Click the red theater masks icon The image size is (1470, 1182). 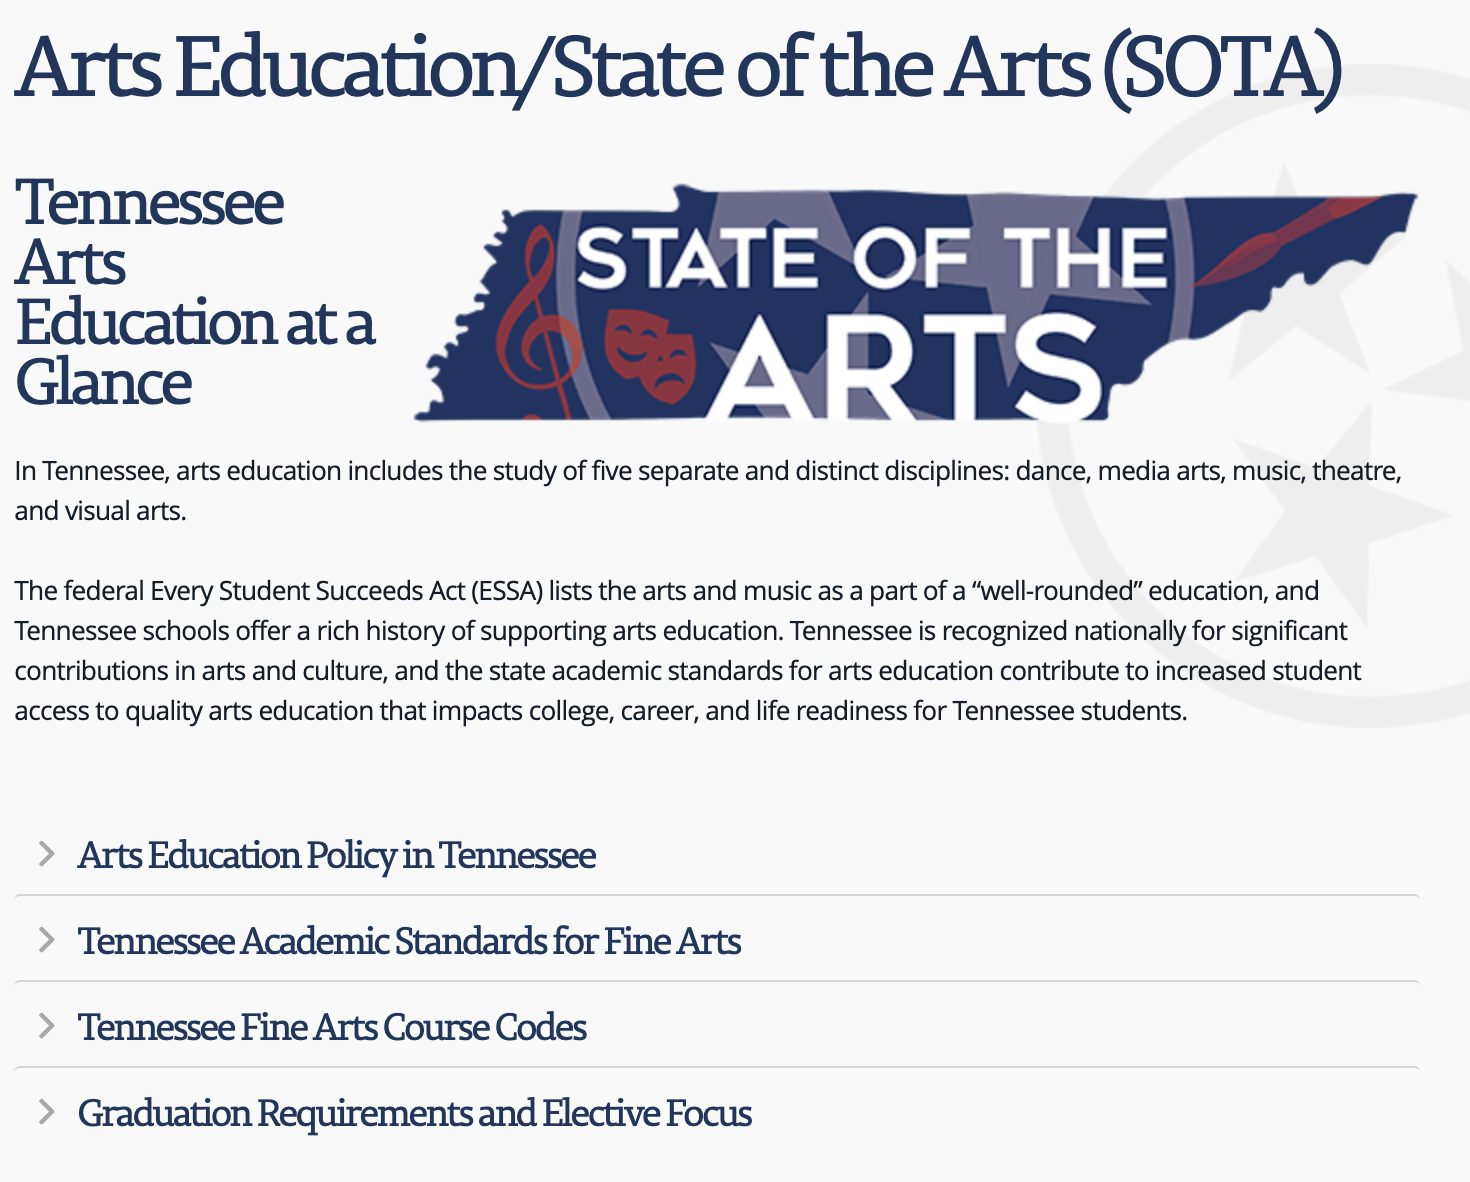650,353
